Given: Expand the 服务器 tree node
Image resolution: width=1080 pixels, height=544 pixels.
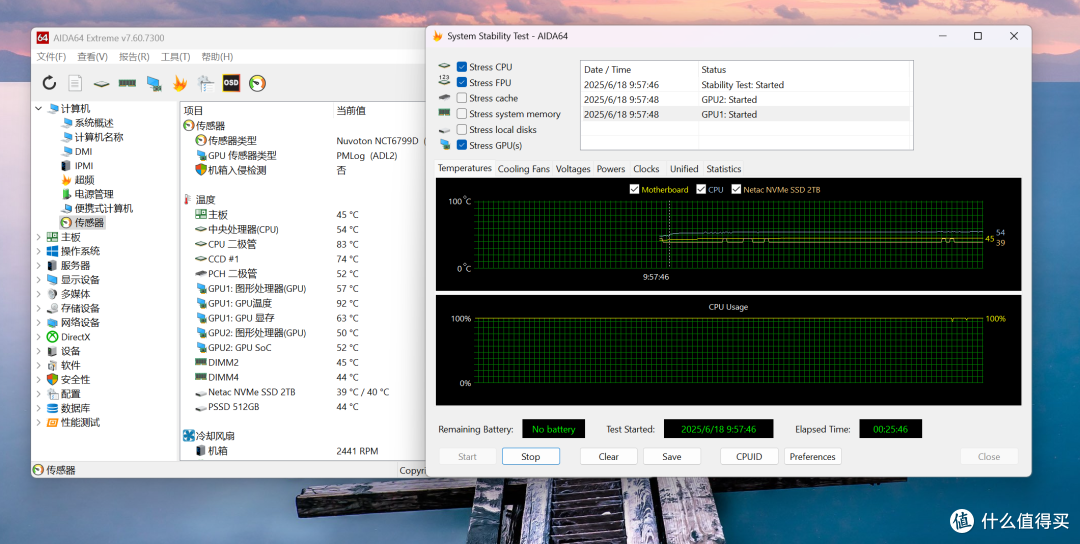Looking at the screenshot, I should pyautogui.click(x=39, y=265).
